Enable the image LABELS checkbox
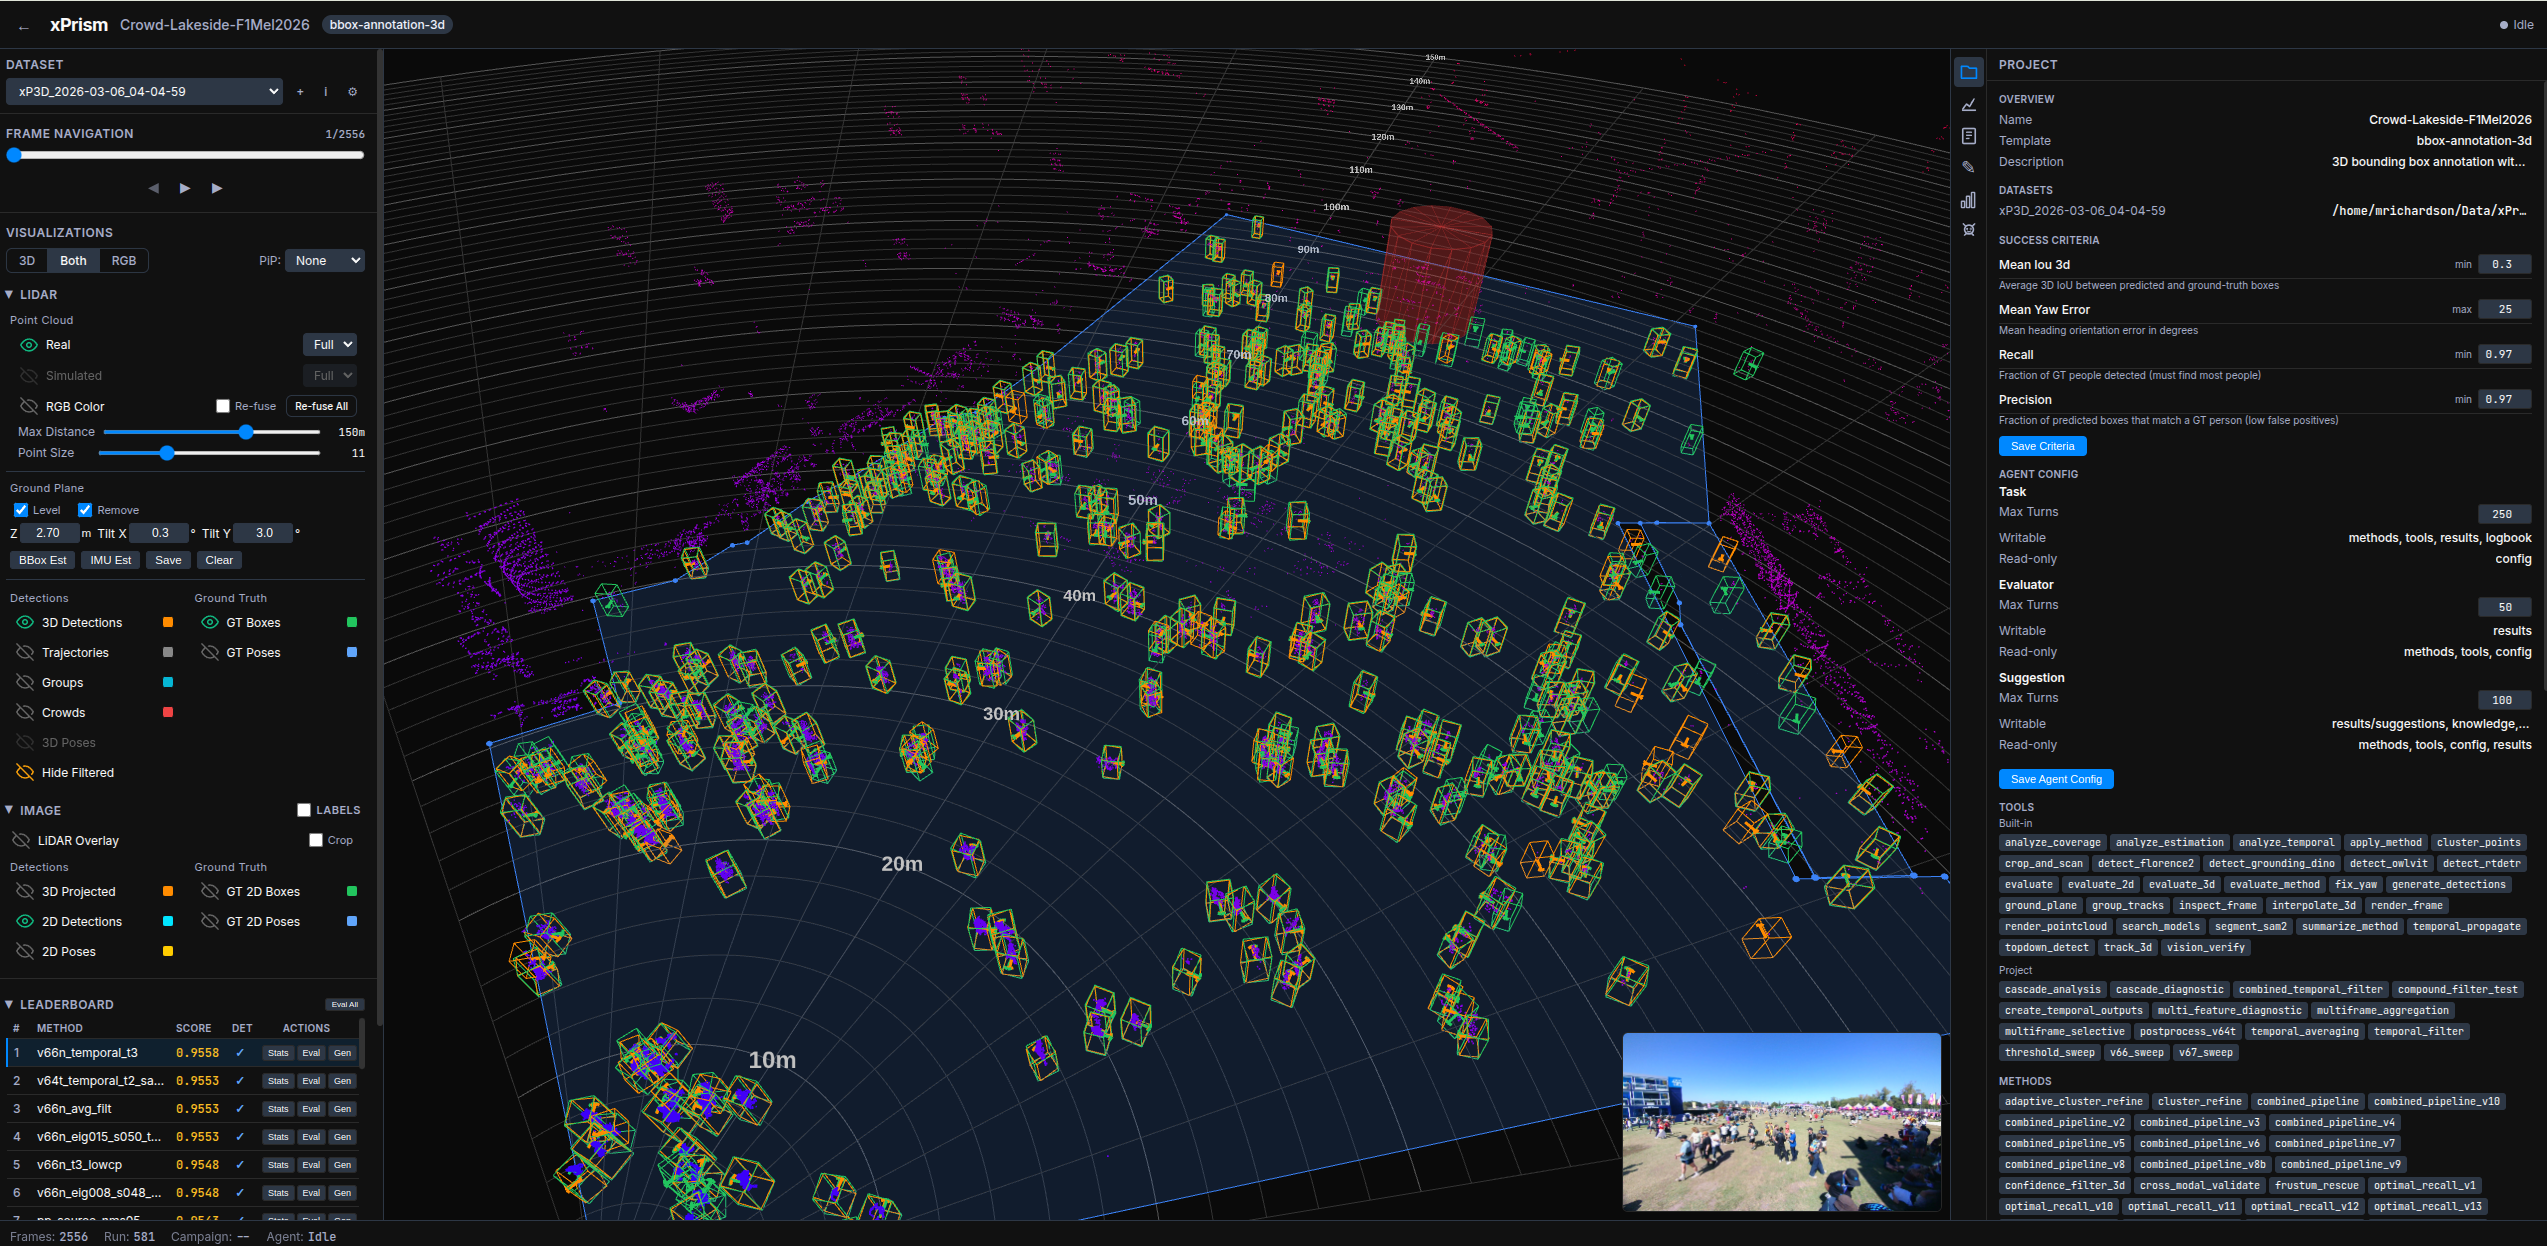Screen dimensions: 2547x1246 click(x=304, y=810)
